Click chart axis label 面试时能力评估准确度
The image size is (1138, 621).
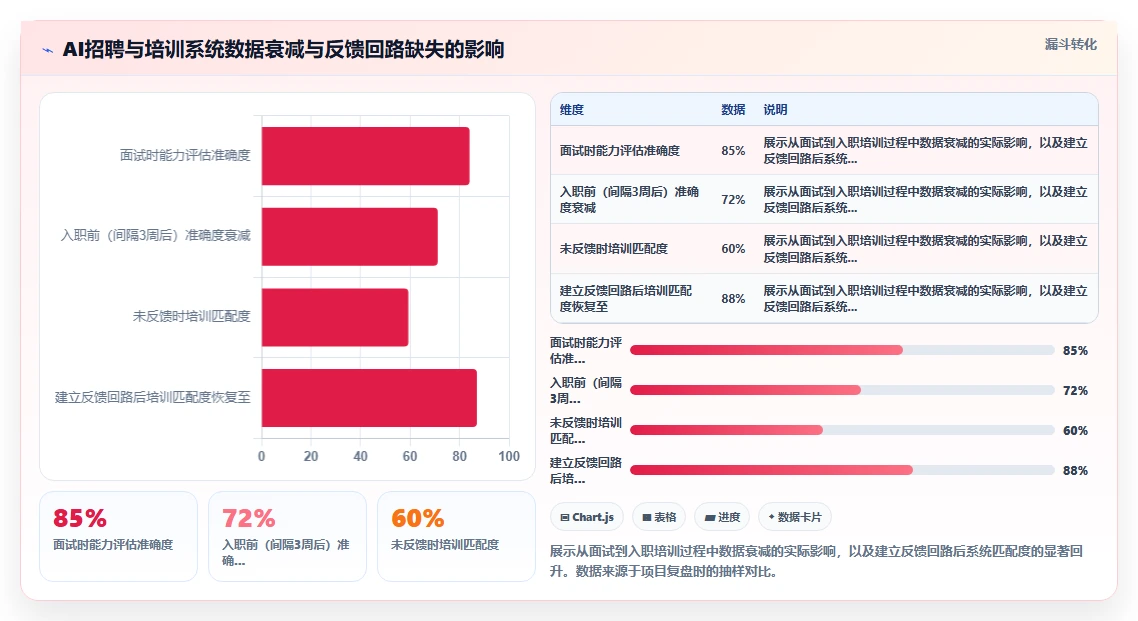click(185, 155)
